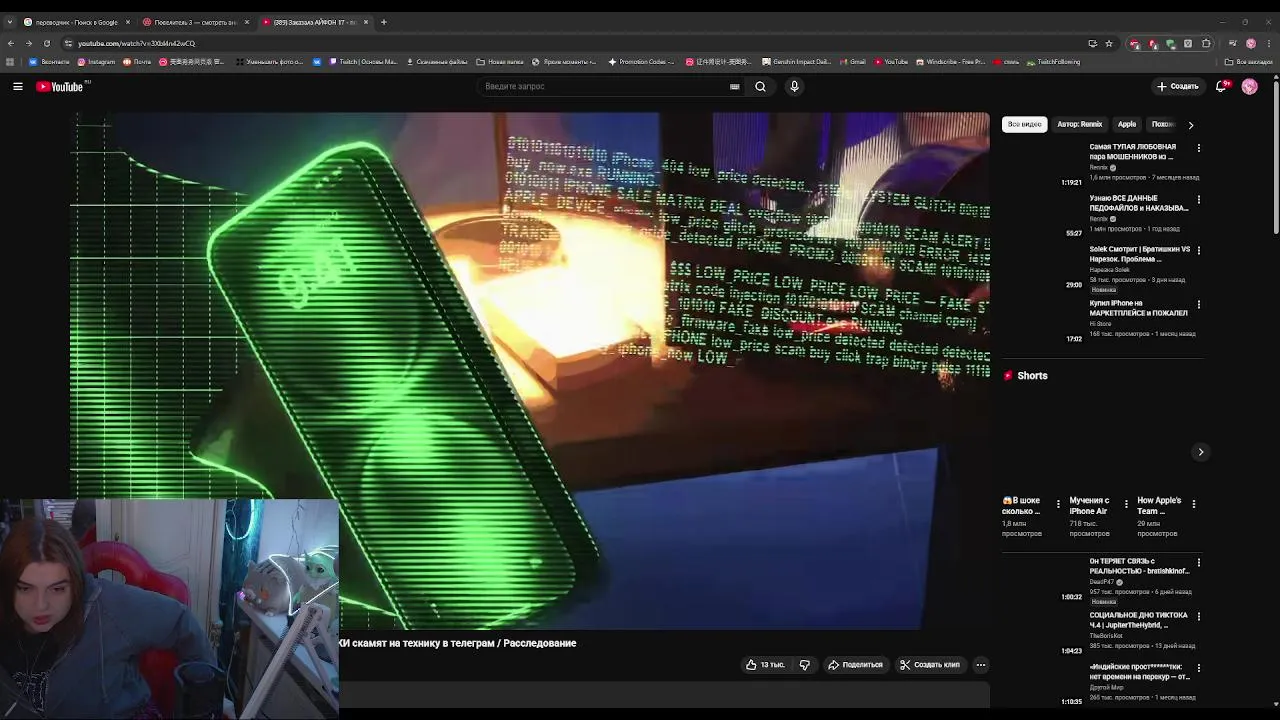Open the Chrome three-dot menu
Viewport: 1280px width, 720px height.
(x=1268, y=43)
